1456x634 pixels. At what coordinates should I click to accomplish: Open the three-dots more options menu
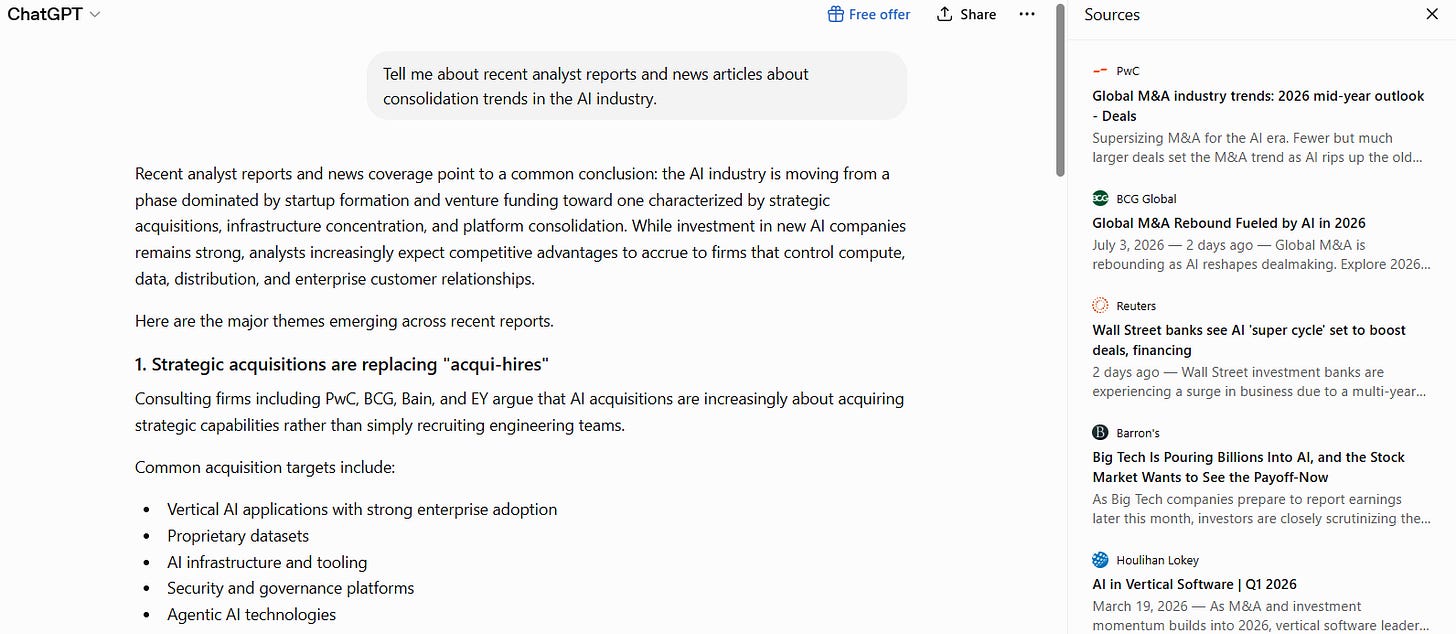pos(1027,14)
